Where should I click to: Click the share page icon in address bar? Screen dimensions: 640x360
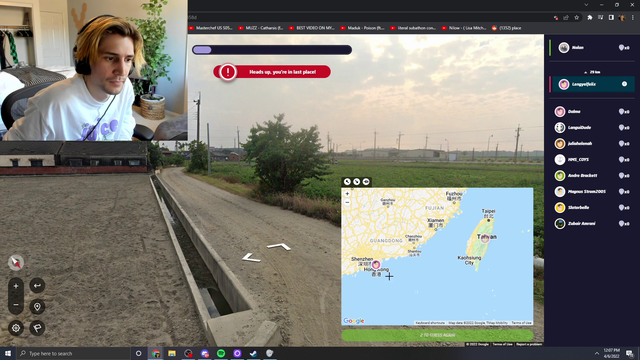coord(566,18)
